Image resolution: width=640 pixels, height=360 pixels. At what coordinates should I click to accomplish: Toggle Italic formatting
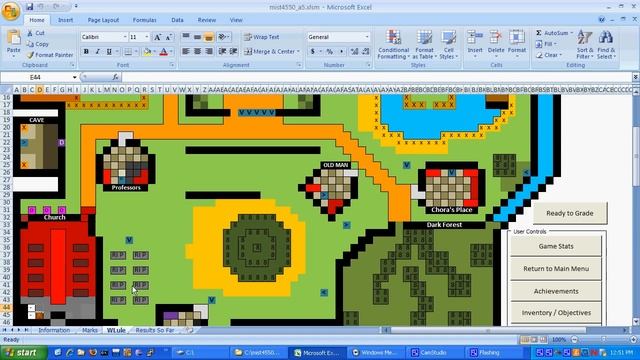point(97,52)
